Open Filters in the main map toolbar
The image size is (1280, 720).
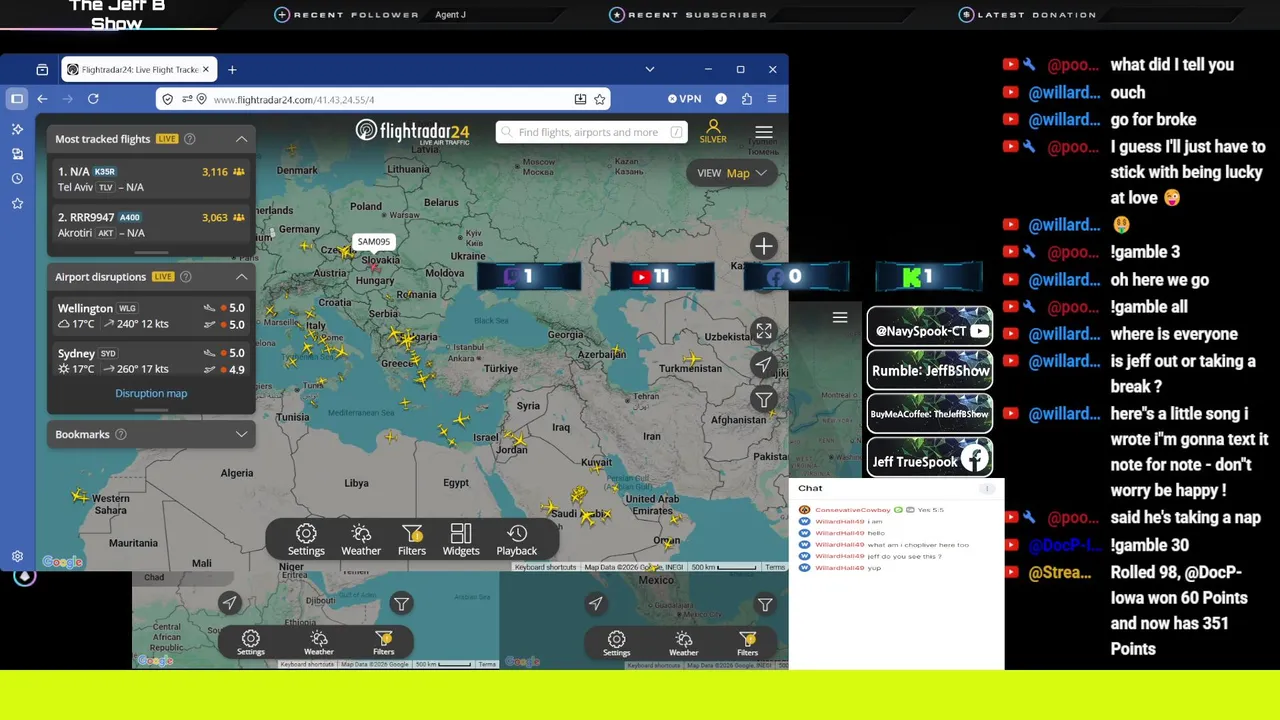412,540
